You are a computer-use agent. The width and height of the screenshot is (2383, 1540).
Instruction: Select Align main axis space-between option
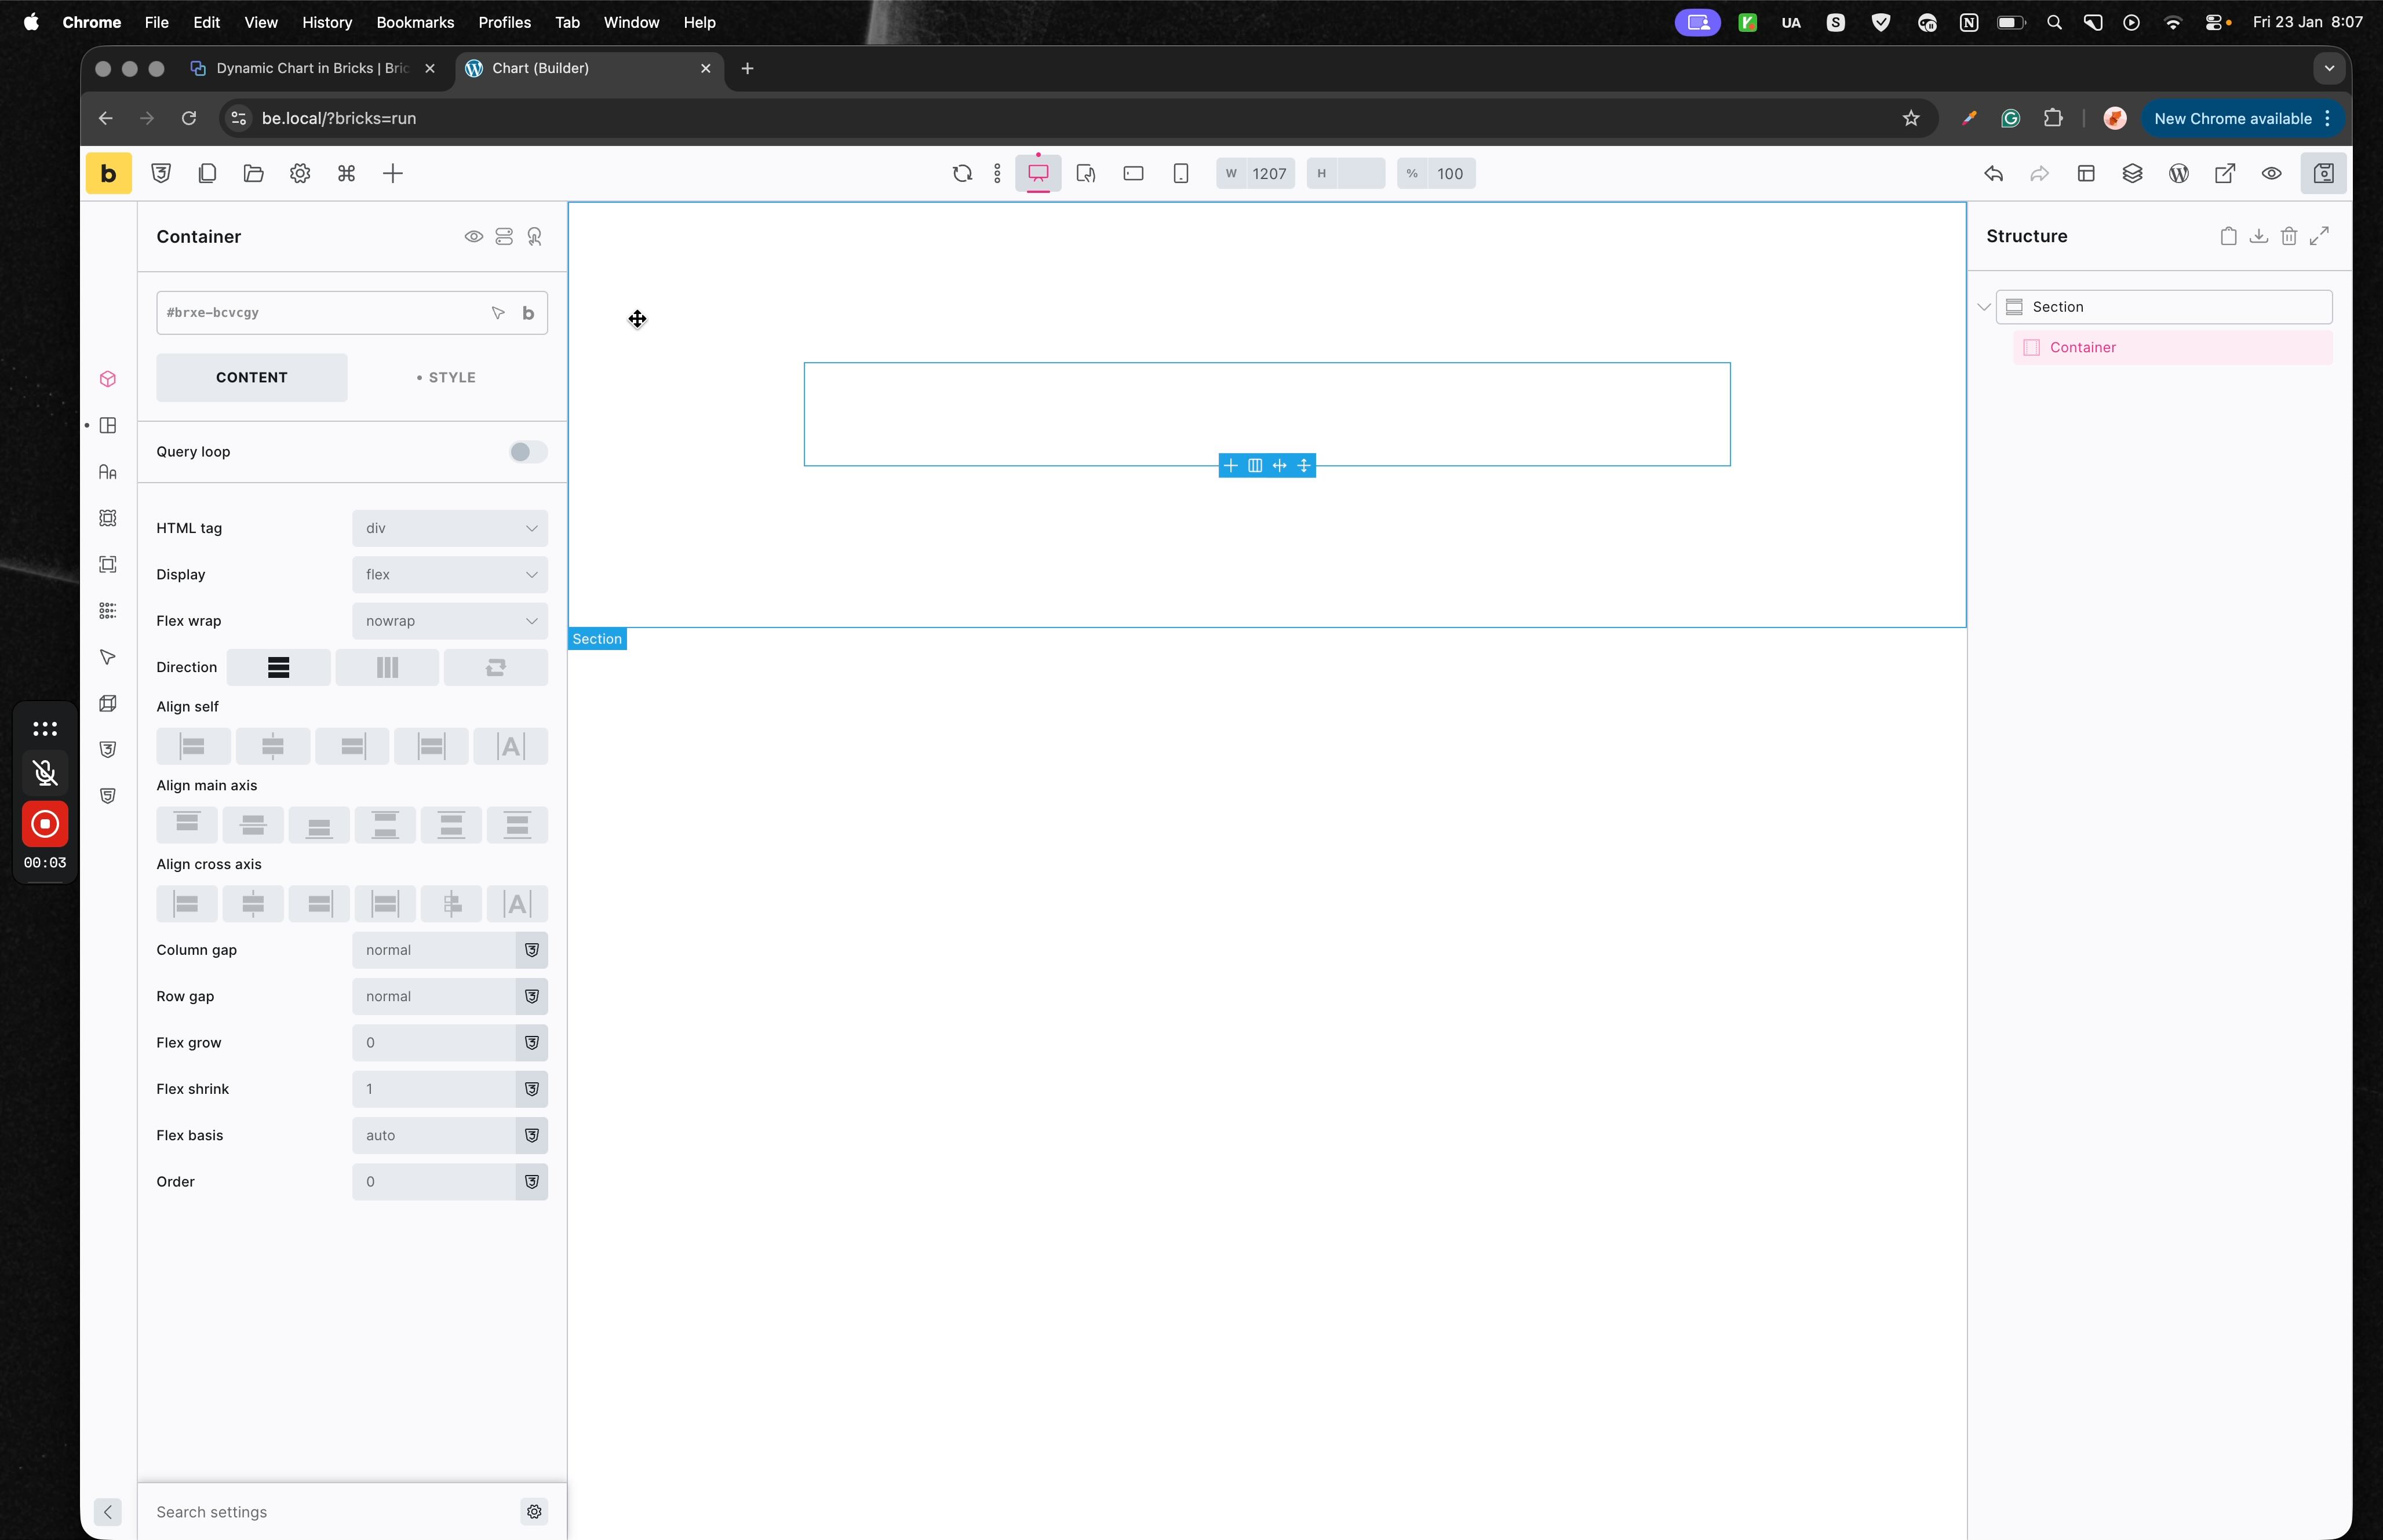click(x=385, y=825)
